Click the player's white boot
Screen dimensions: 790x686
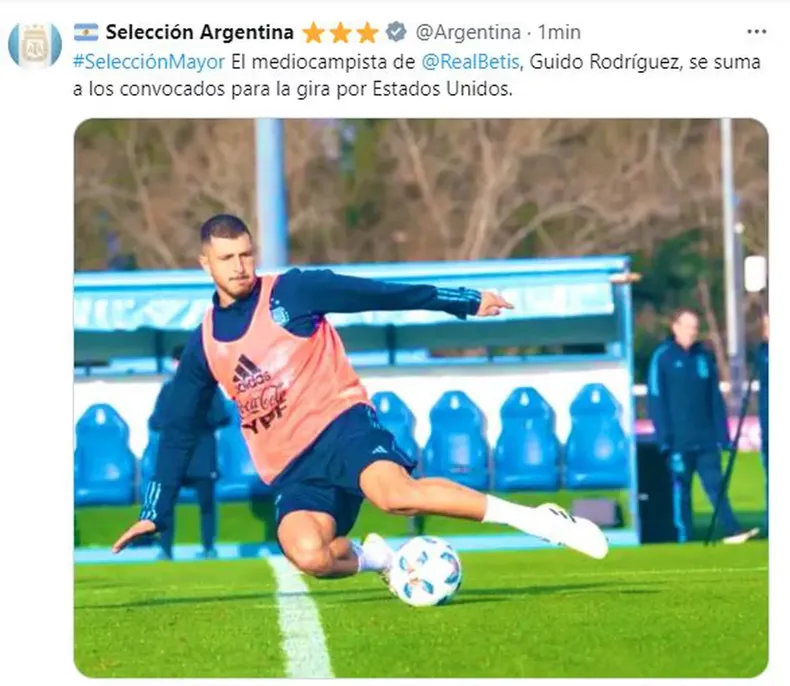tap(574, 531)
